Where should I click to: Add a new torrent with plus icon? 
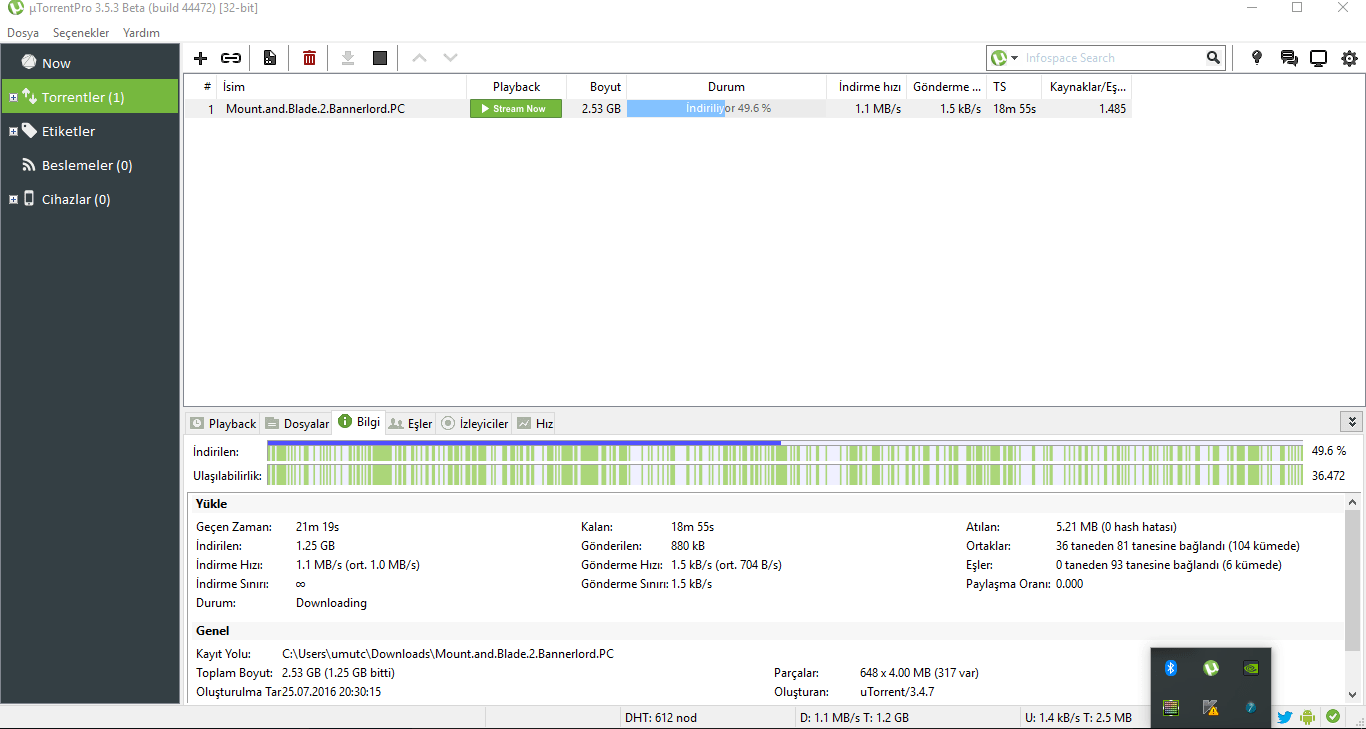coord(200,58)
